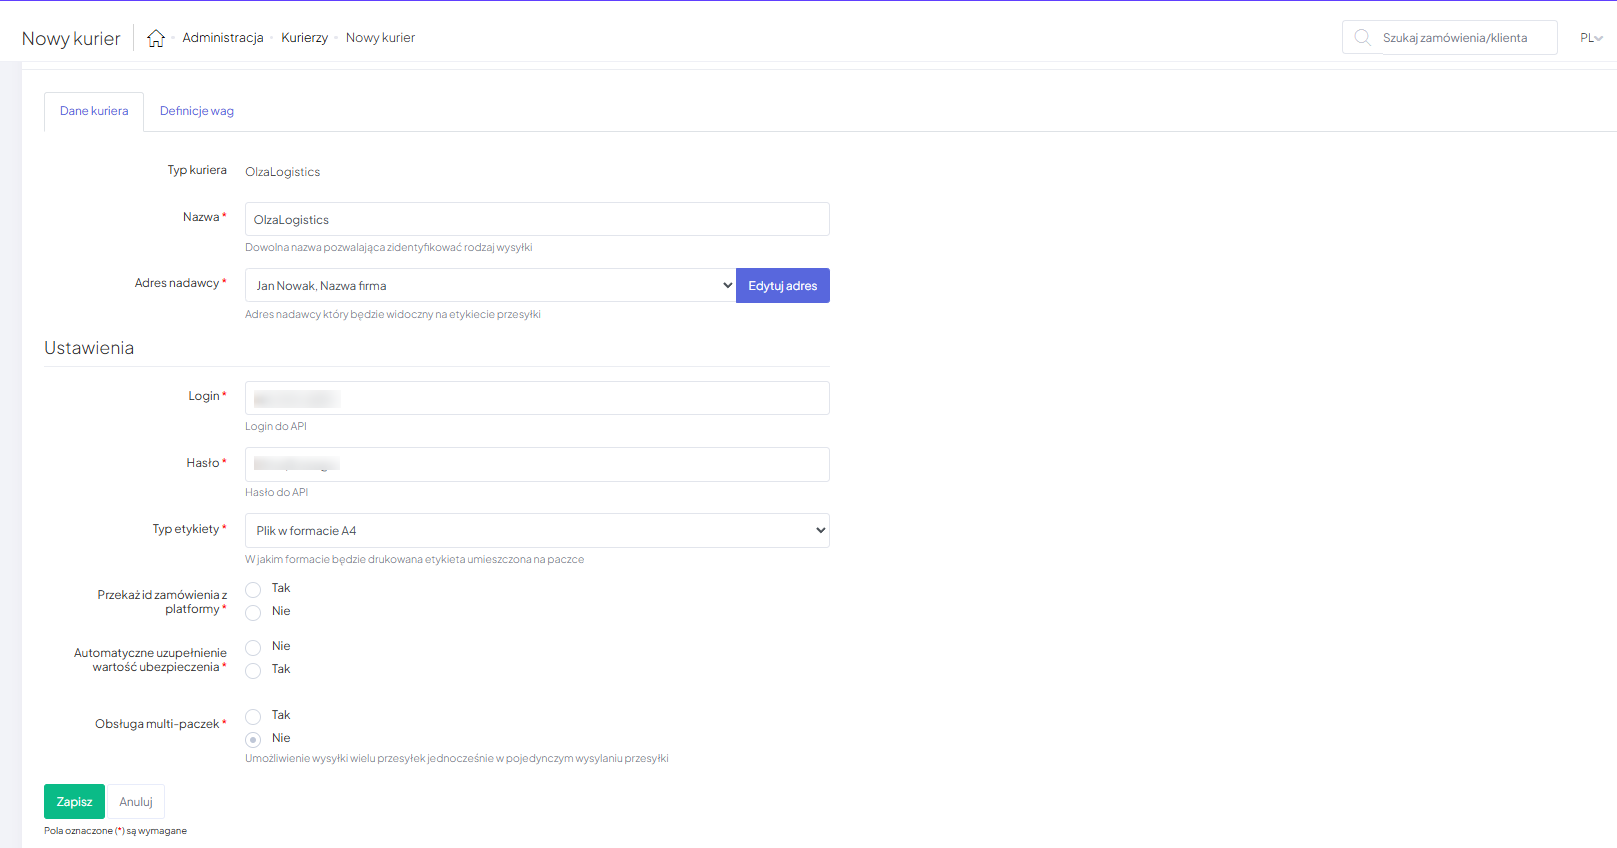The height and width of the screenshot is (848, 1617).
Task: Open Kurierzy breadcrumb link
Action: click(x=304, y=38)
